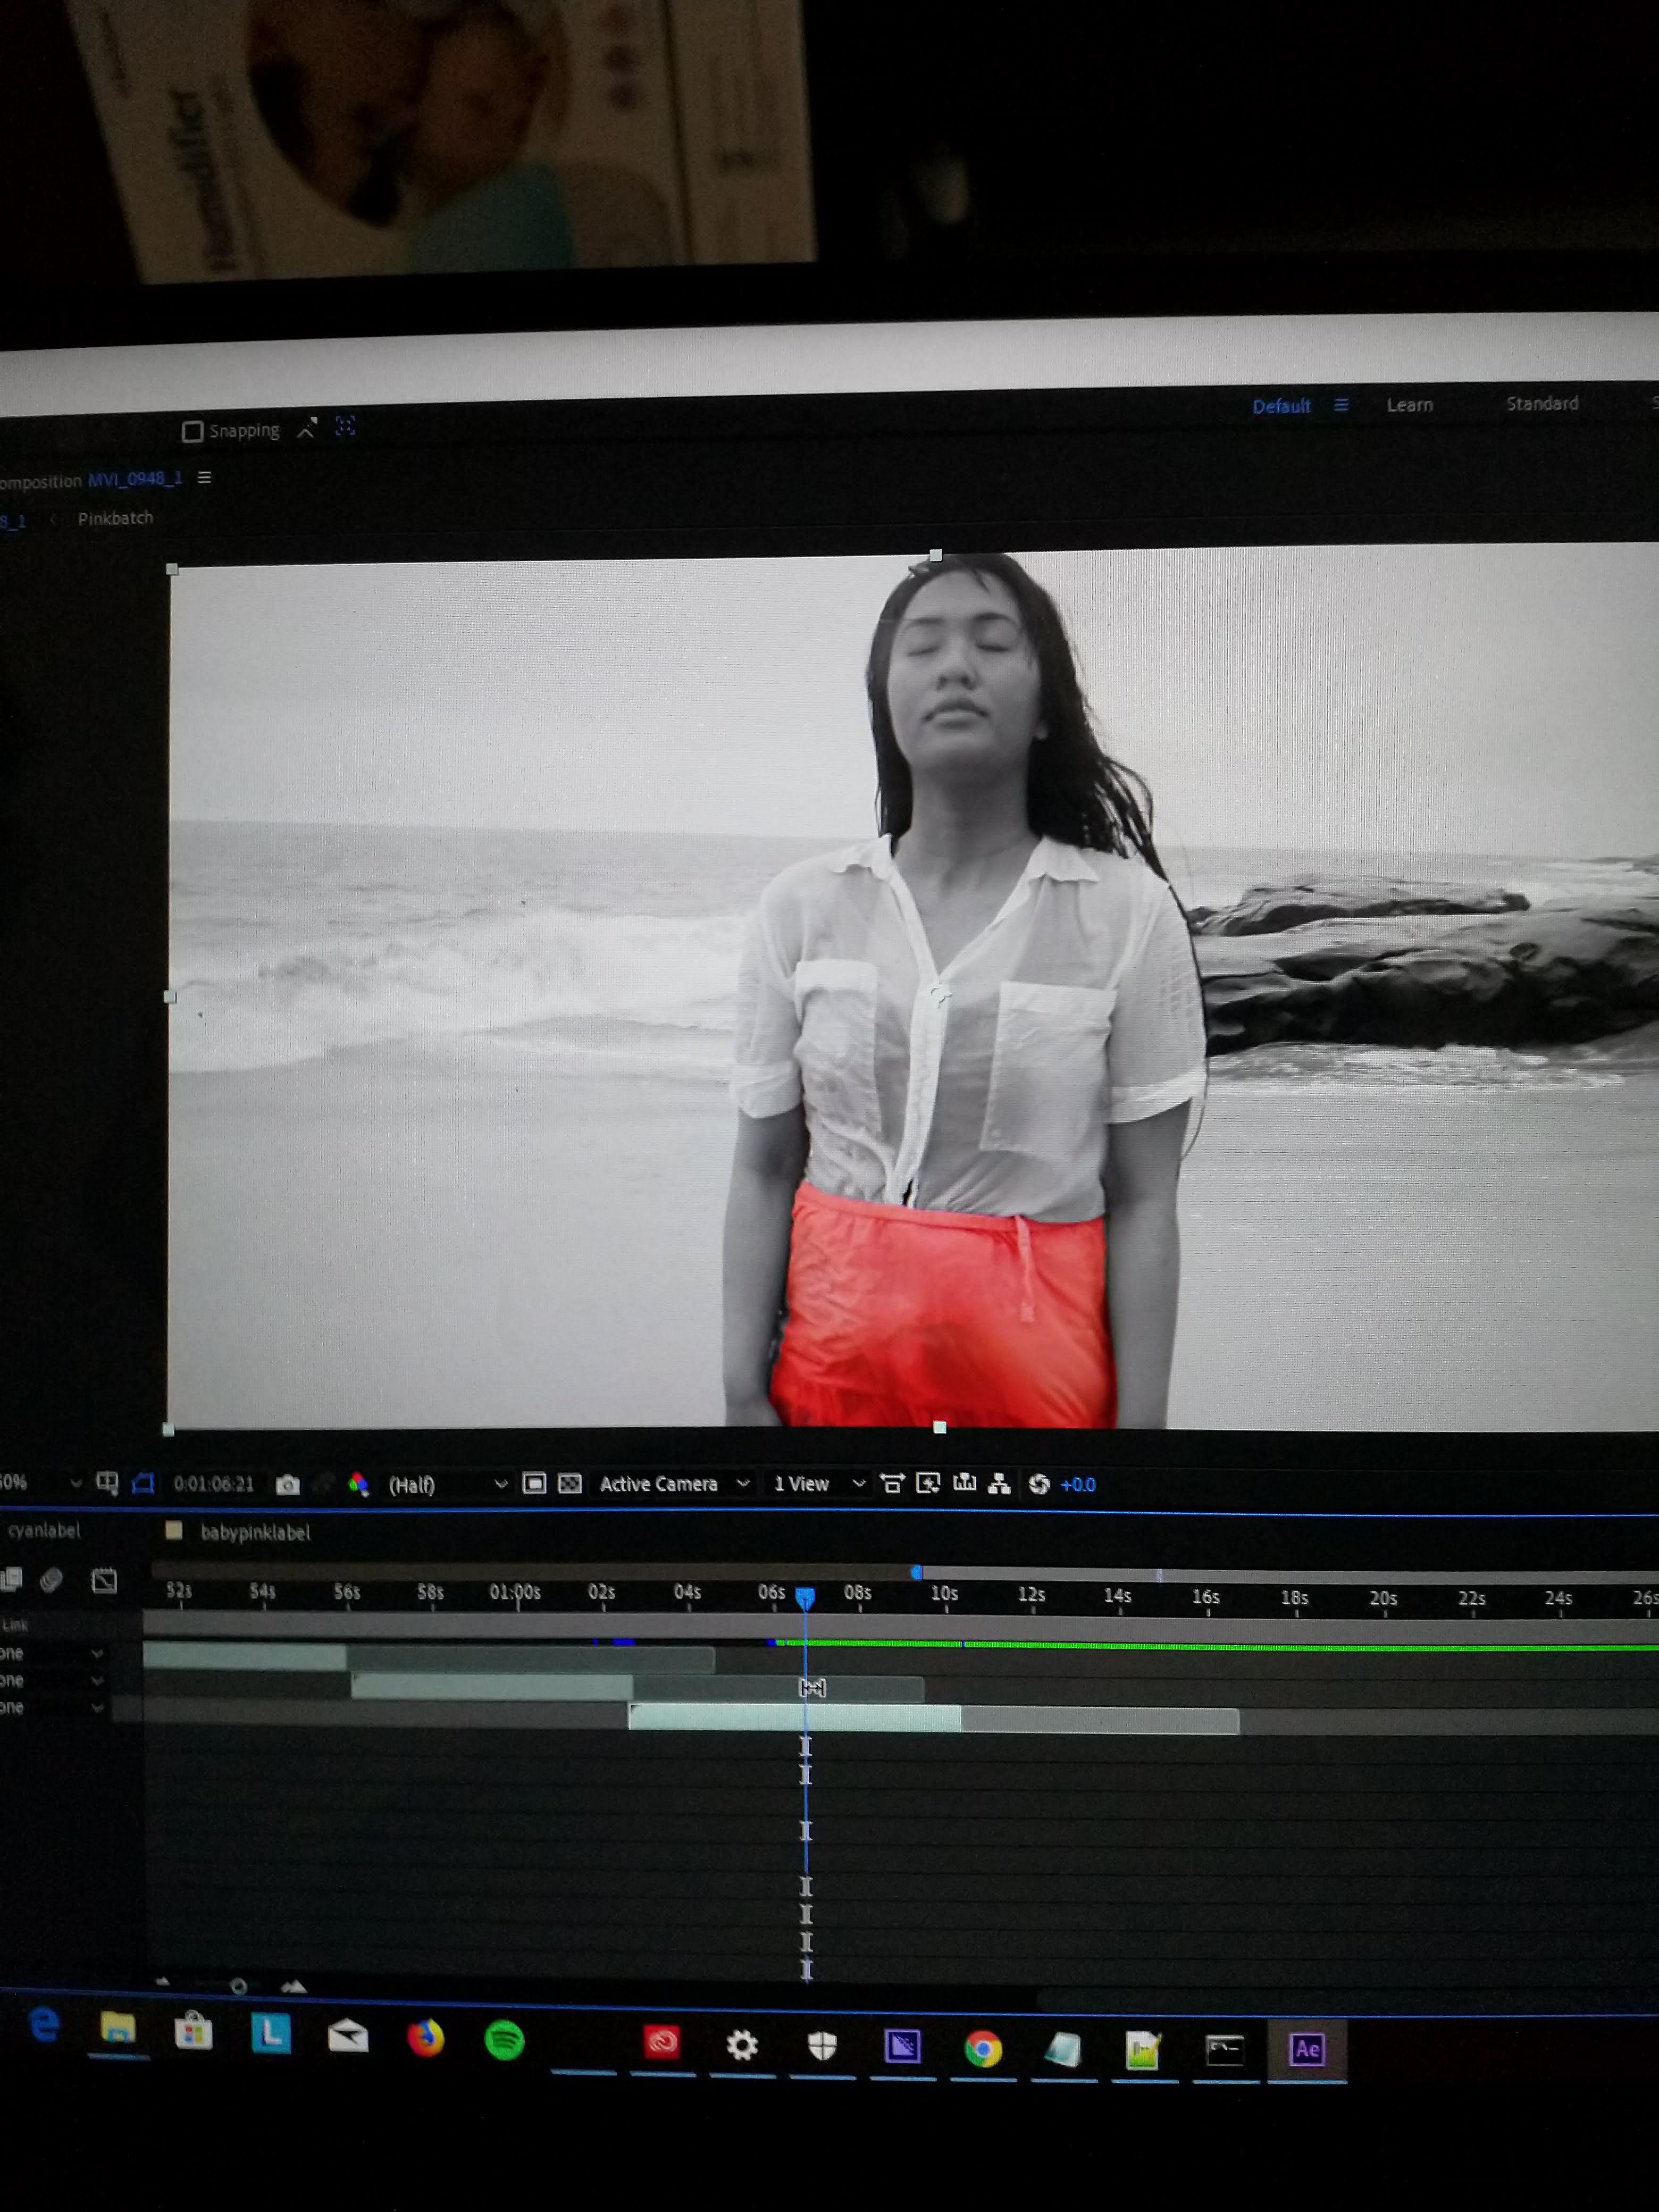This screenshot has height=2212, width=1659.
Task: Switch to the Learn workspace
Action: click(1409, 405)
